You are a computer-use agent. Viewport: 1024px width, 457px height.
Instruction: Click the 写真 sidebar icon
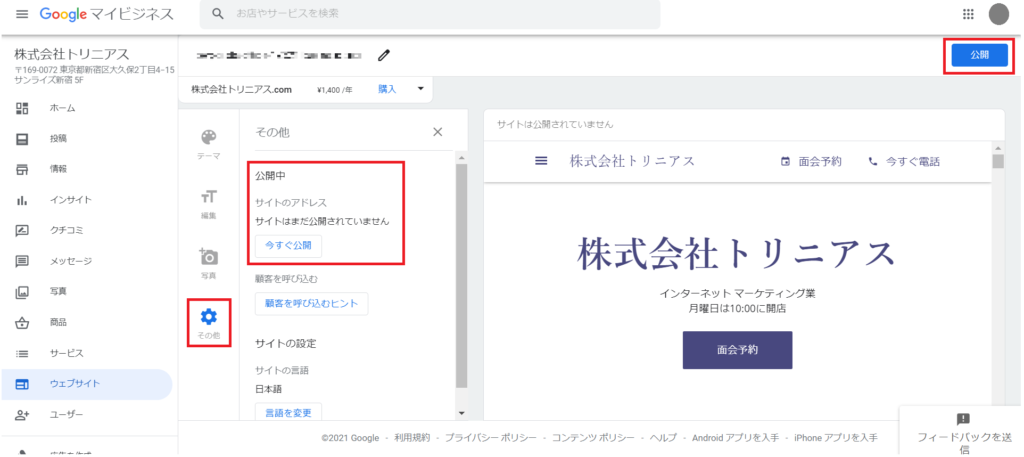(22, 292)
